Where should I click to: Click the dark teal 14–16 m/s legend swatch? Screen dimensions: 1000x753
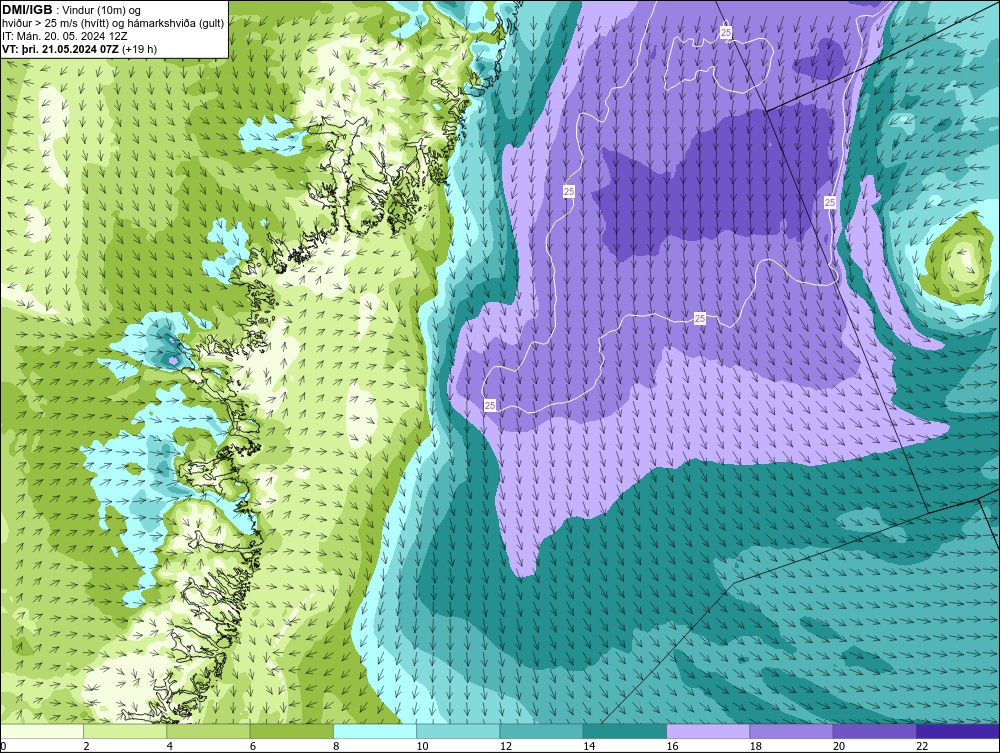(x=625, y=731)
